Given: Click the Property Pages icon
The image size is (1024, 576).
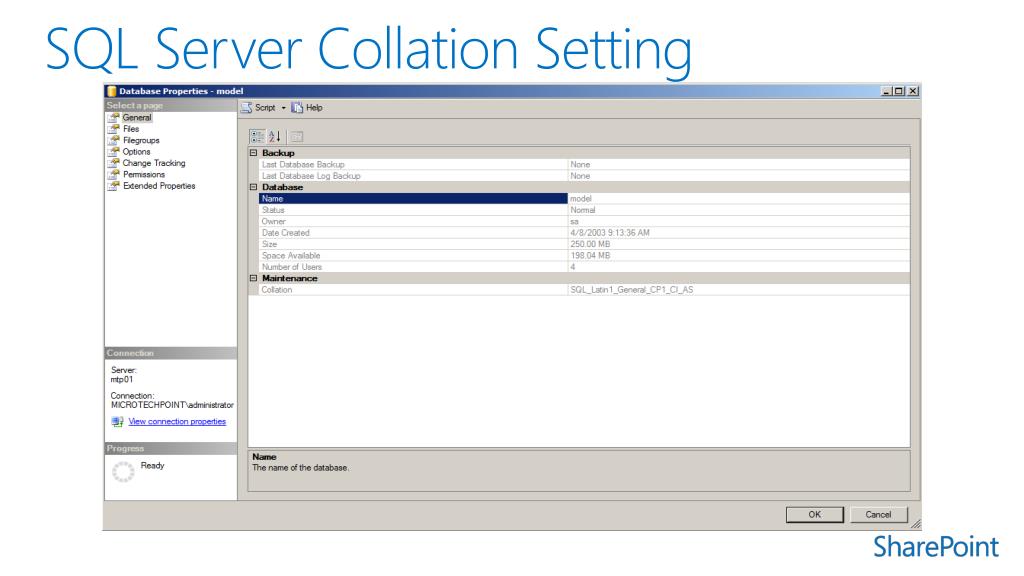Looking at the screenshot, I should [x=296, y=136].
